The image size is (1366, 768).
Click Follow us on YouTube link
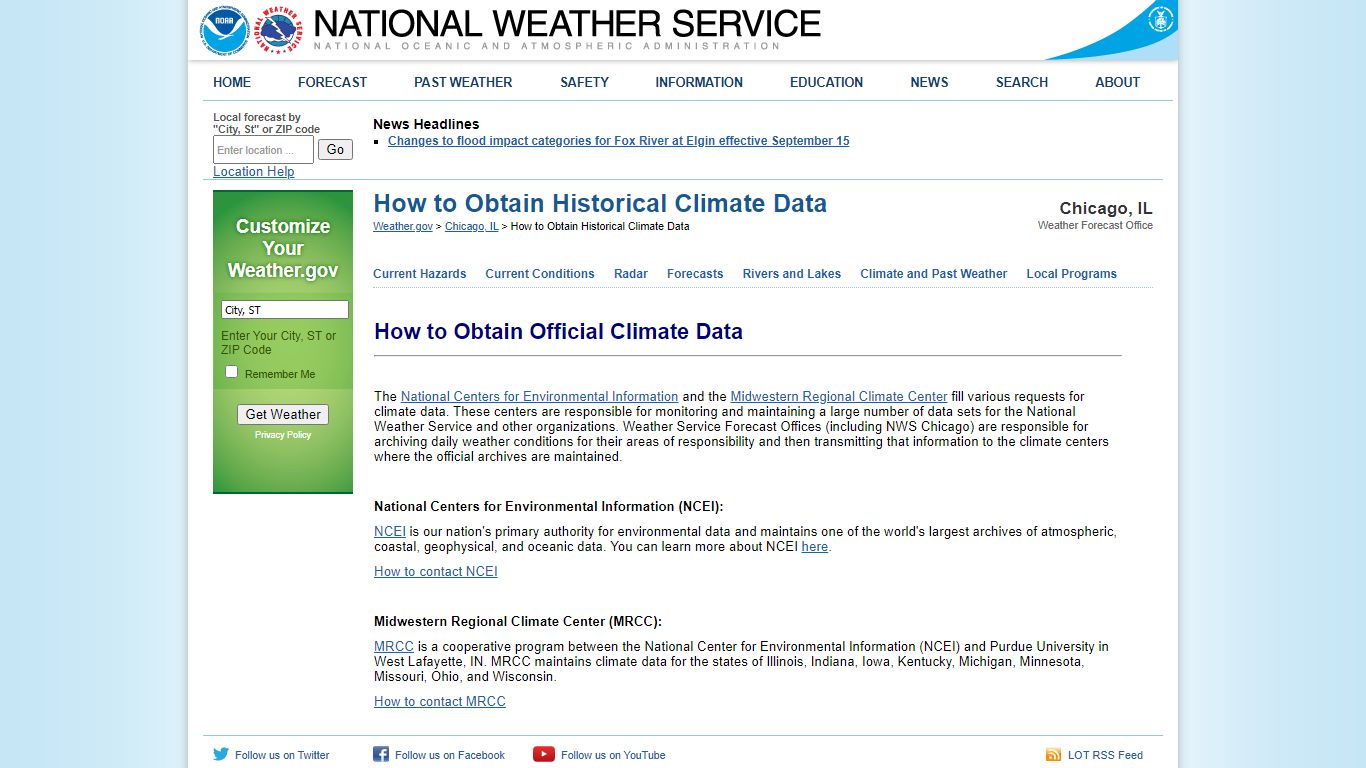click(613, 755)
